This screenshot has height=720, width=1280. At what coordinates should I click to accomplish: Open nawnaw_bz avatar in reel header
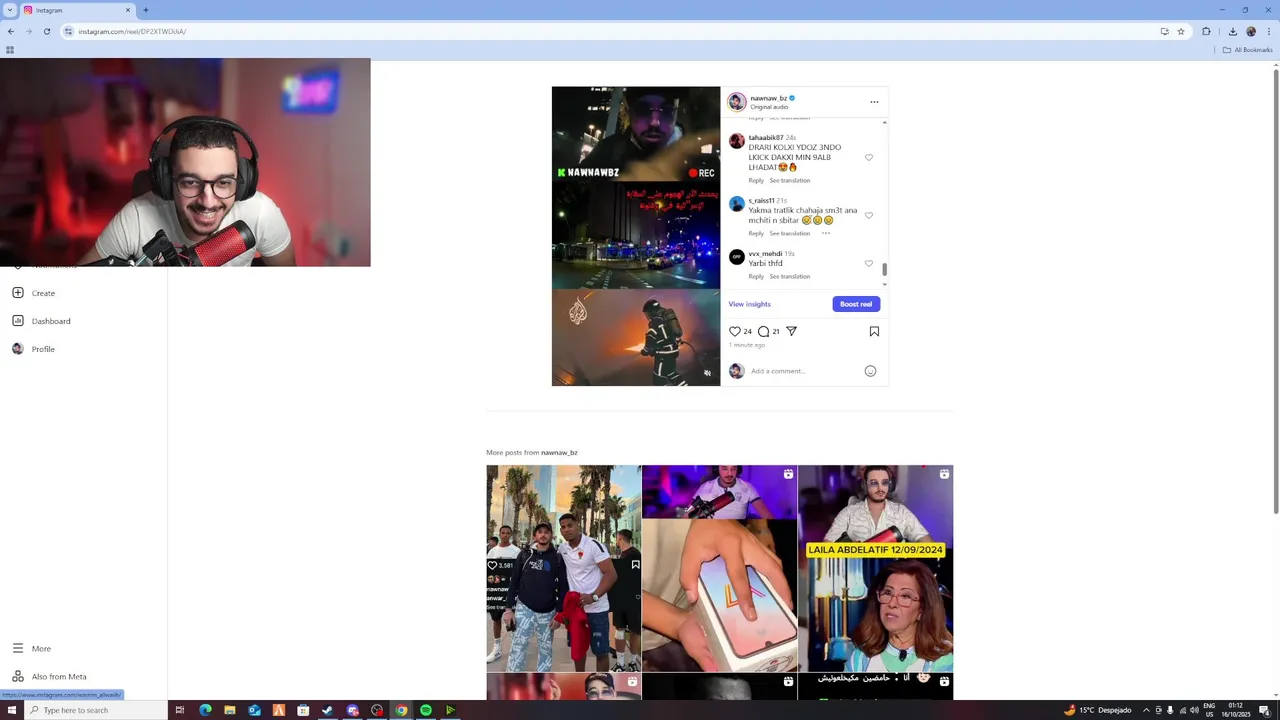tap(737, 101)
